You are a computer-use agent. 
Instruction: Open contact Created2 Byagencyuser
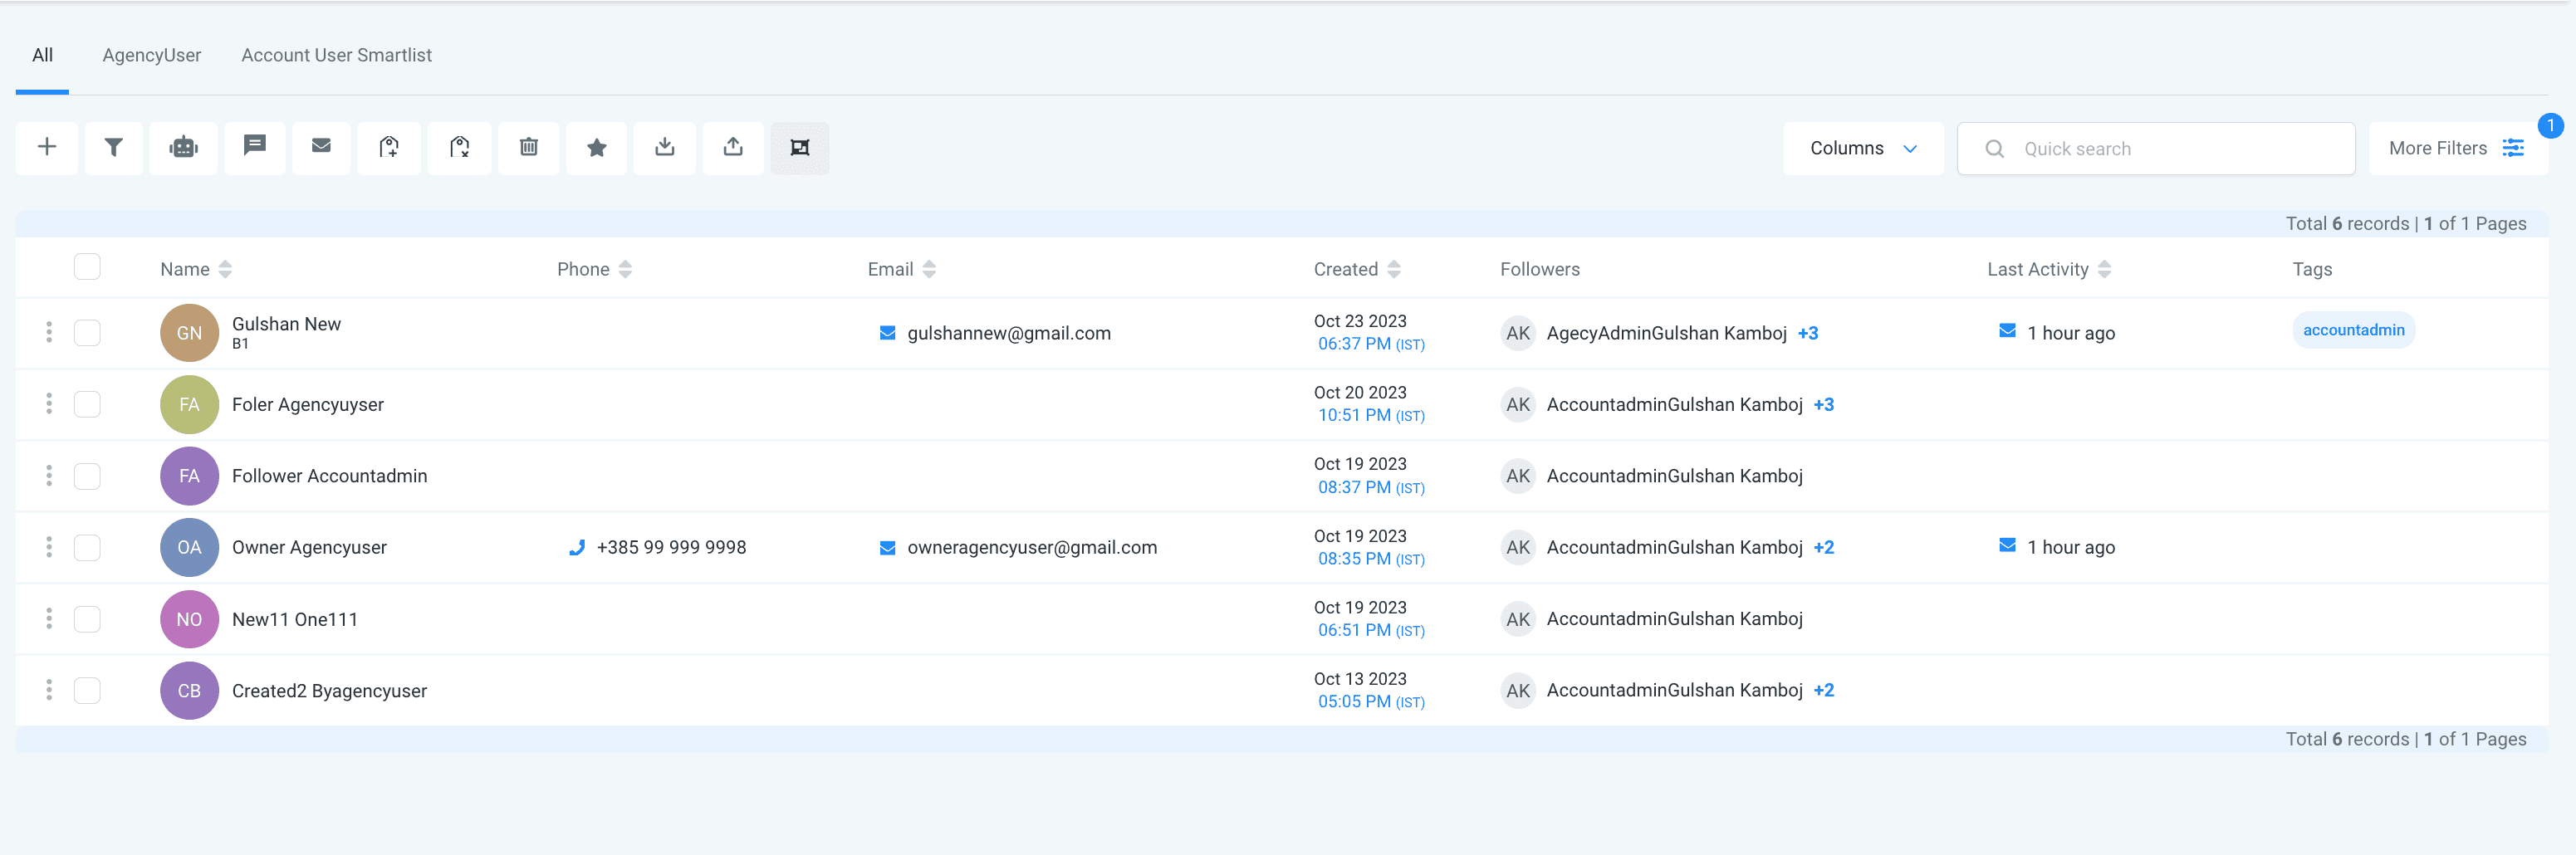click(329, 691)
